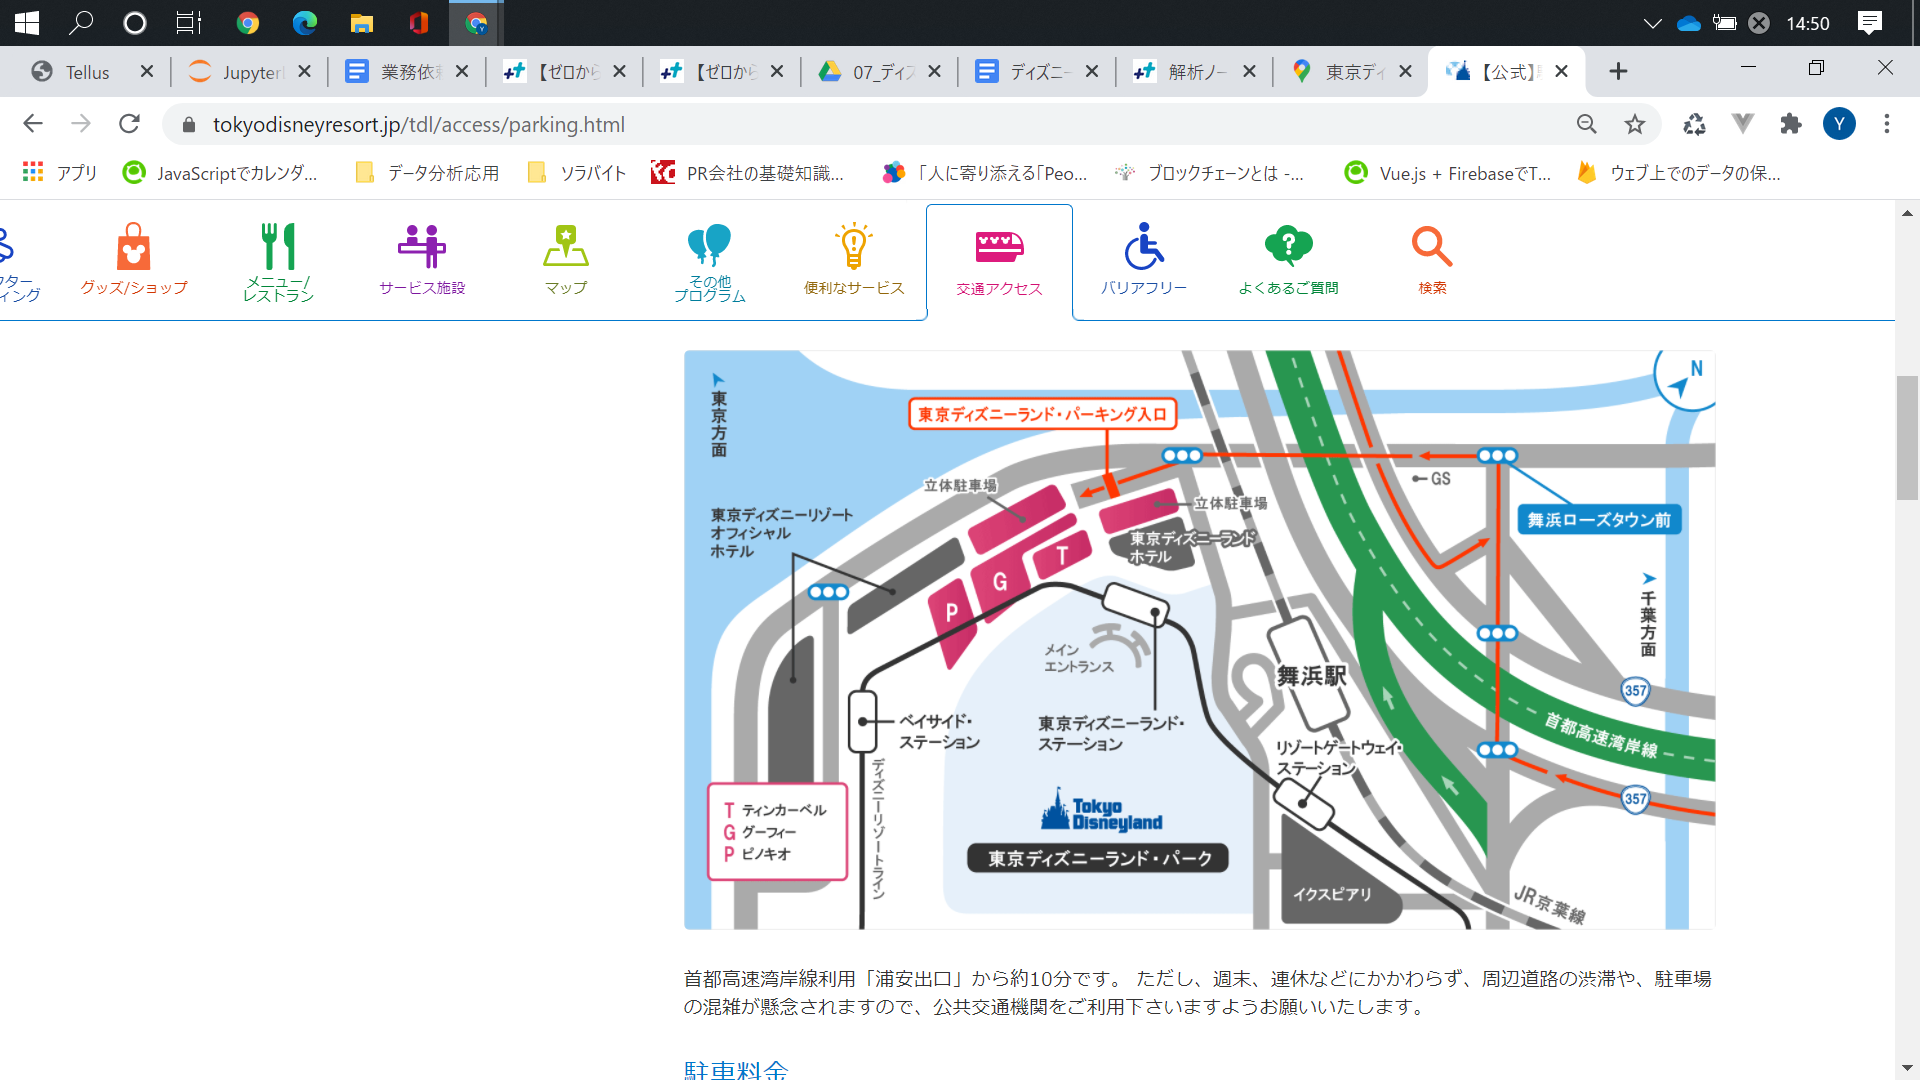
Task: Open Microsoft Office from the taskbar
Action: 419,23
